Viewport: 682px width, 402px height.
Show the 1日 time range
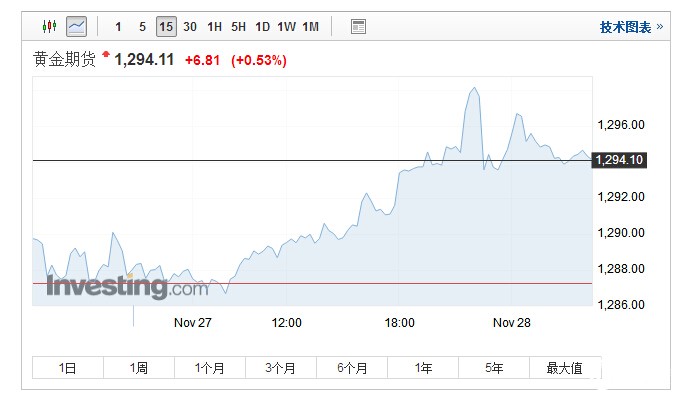click(x=68, y=368)
